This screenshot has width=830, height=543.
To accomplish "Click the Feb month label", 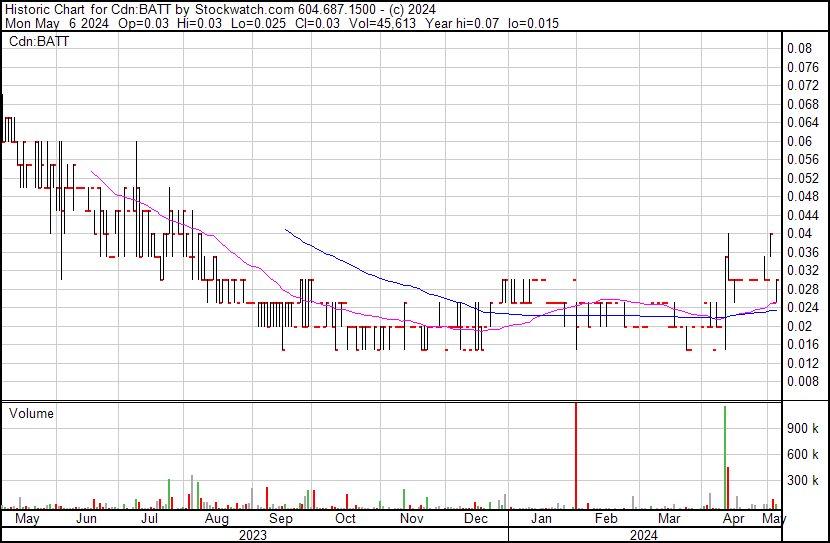I will click(x=606, y=518).
